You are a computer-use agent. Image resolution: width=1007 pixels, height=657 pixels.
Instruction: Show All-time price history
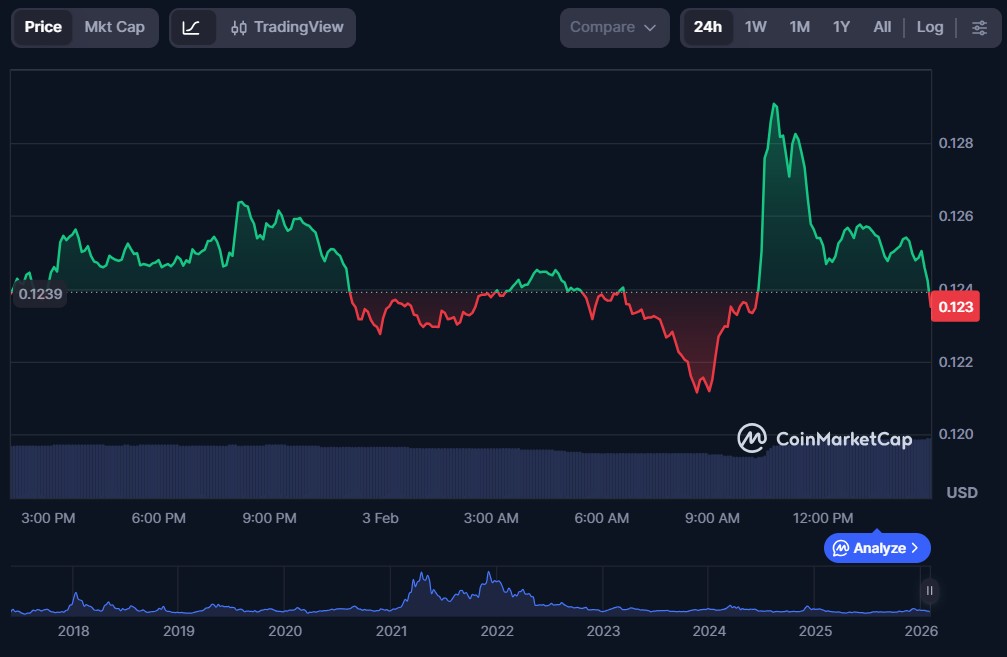click(881, 28)
